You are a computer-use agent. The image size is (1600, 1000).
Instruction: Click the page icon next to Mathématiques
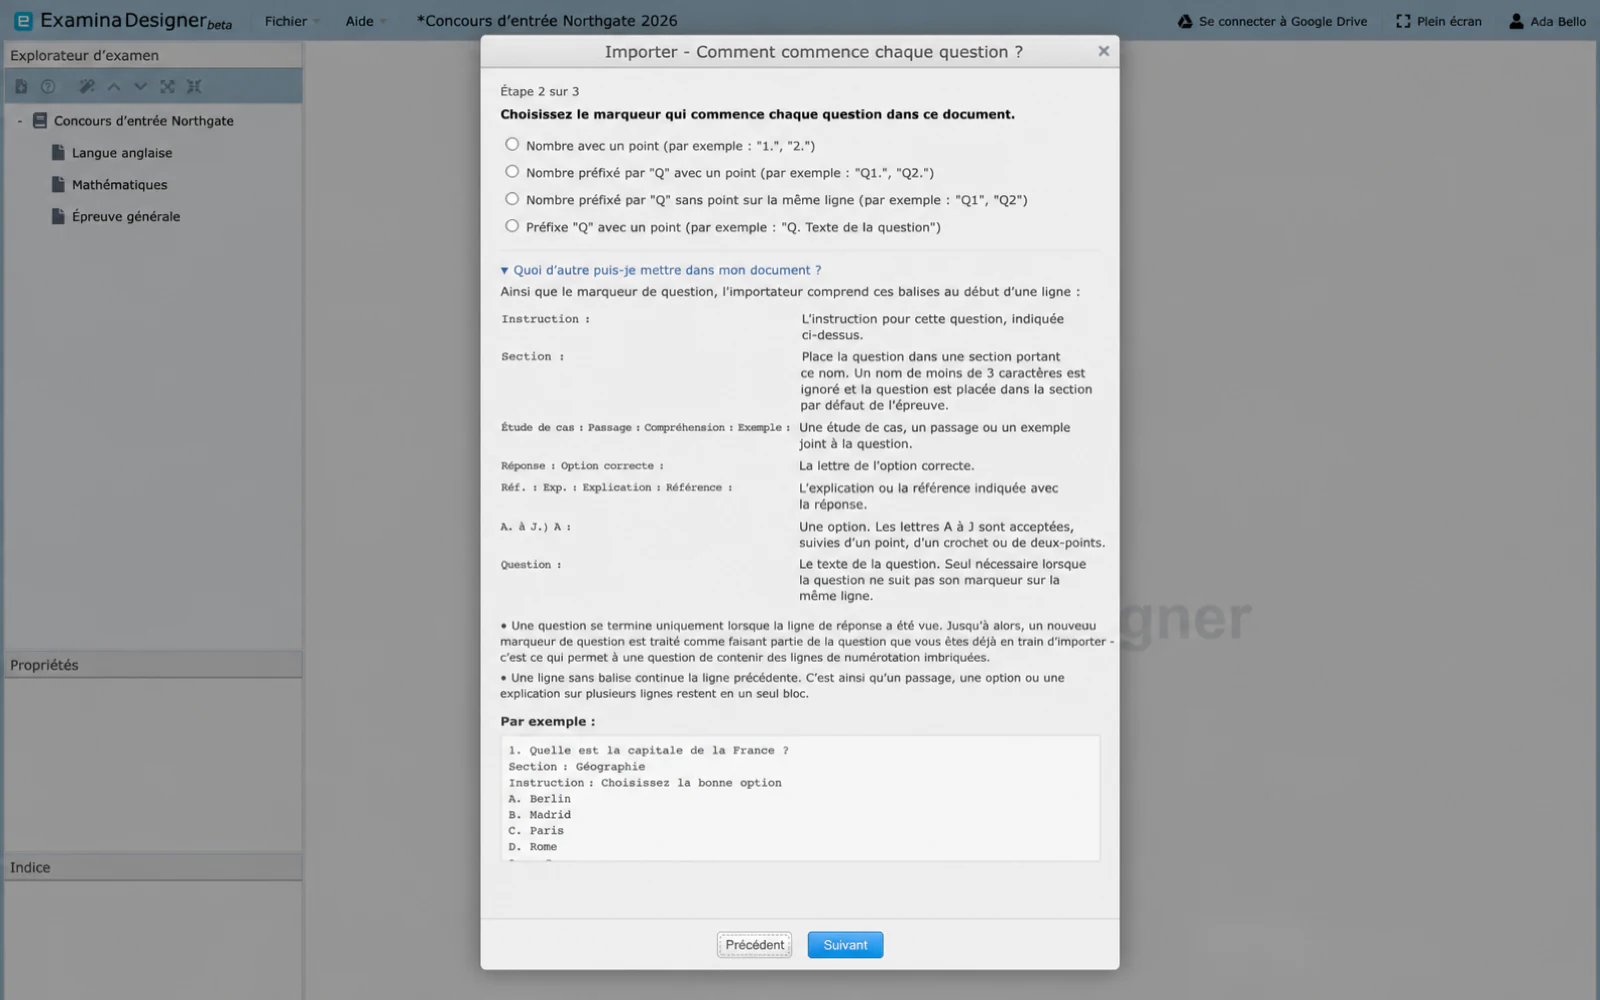tap(58, 184)
